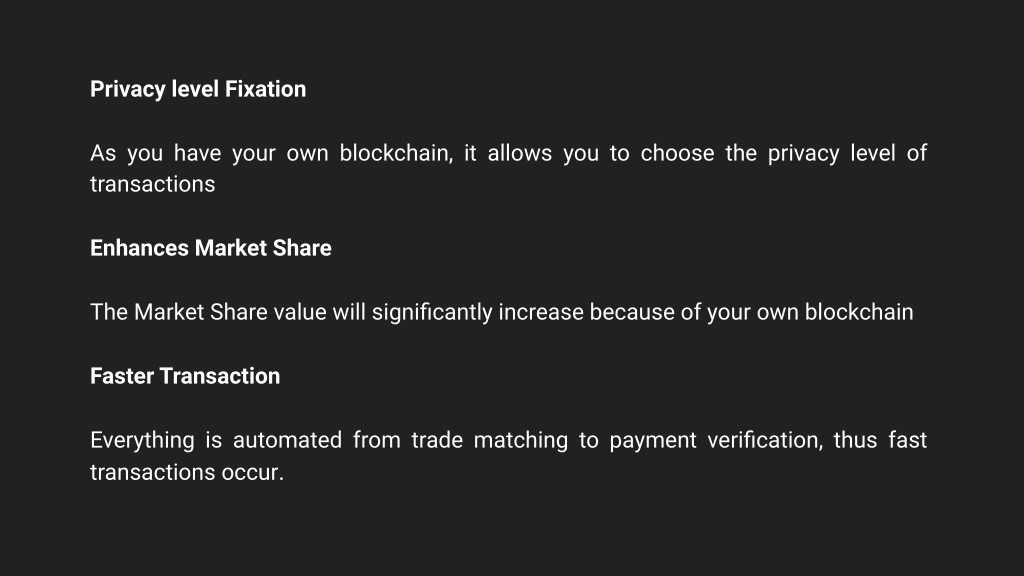Click the word transactions below As you have
Image resolution: width=1024 pixels, height=576 pixels.
pyautogui.click(x=153, y=184)
